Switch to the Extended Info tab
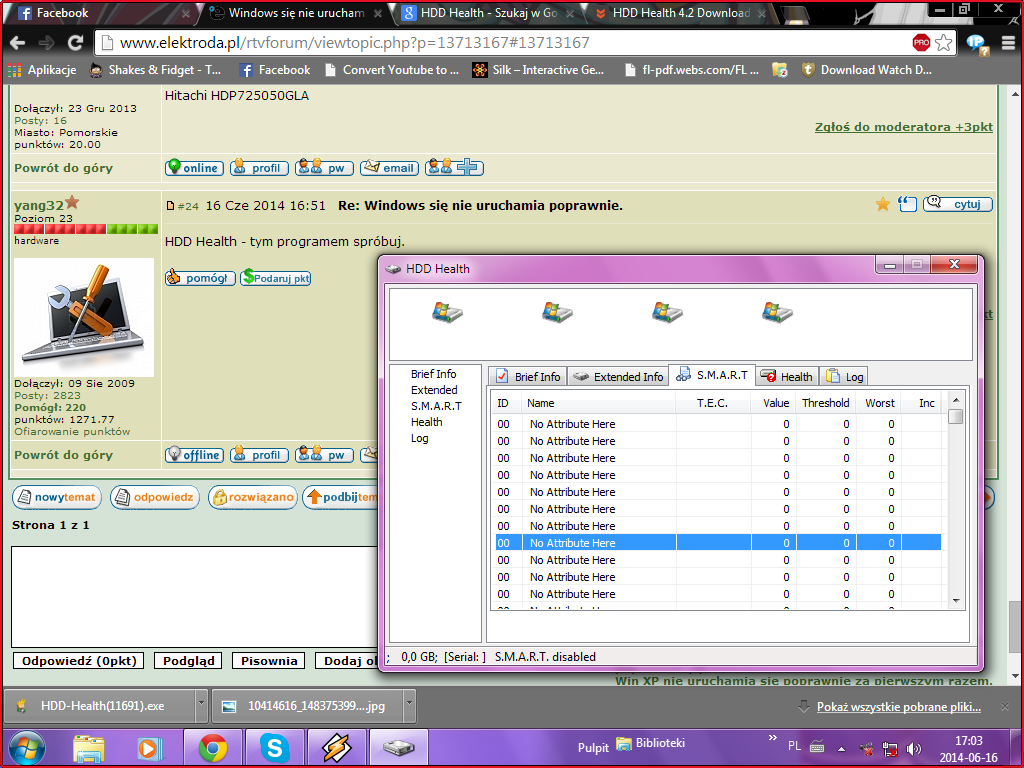 [618, 376]
